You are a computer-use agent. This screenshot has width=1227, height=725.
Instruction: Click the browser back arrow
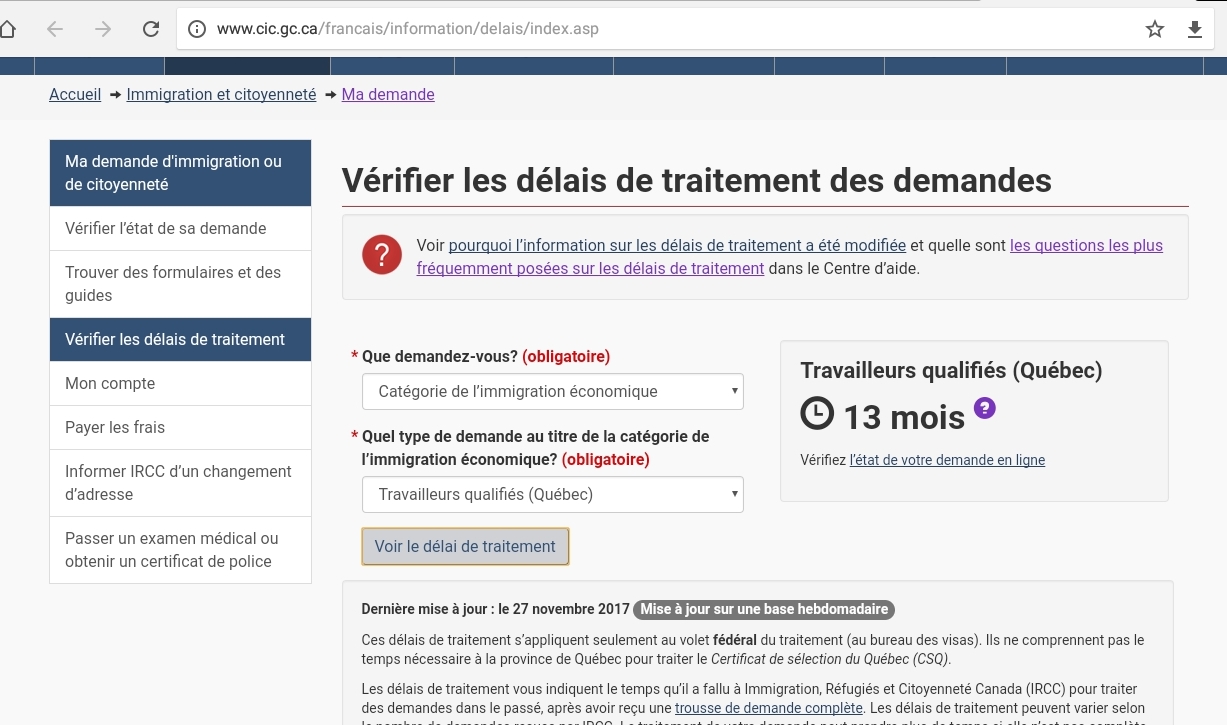[55, 29]
